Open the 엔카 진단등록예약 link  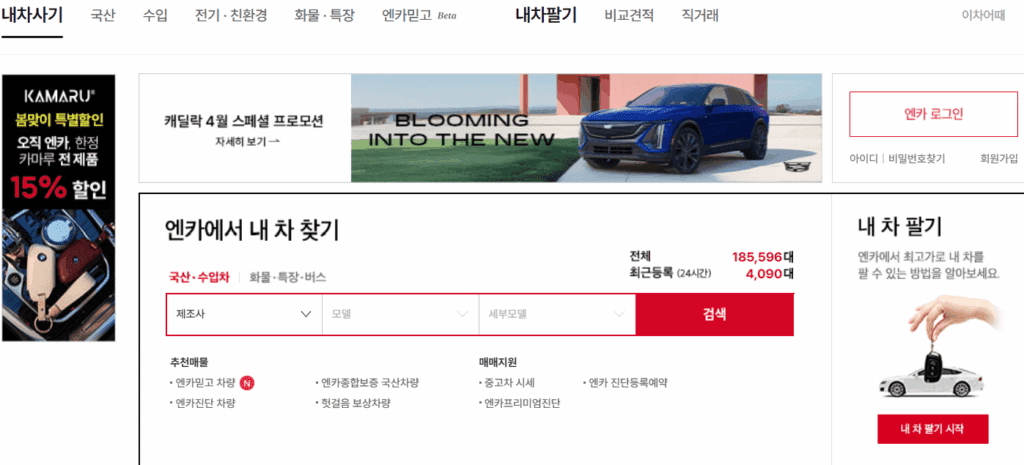[x=628, y=383]
